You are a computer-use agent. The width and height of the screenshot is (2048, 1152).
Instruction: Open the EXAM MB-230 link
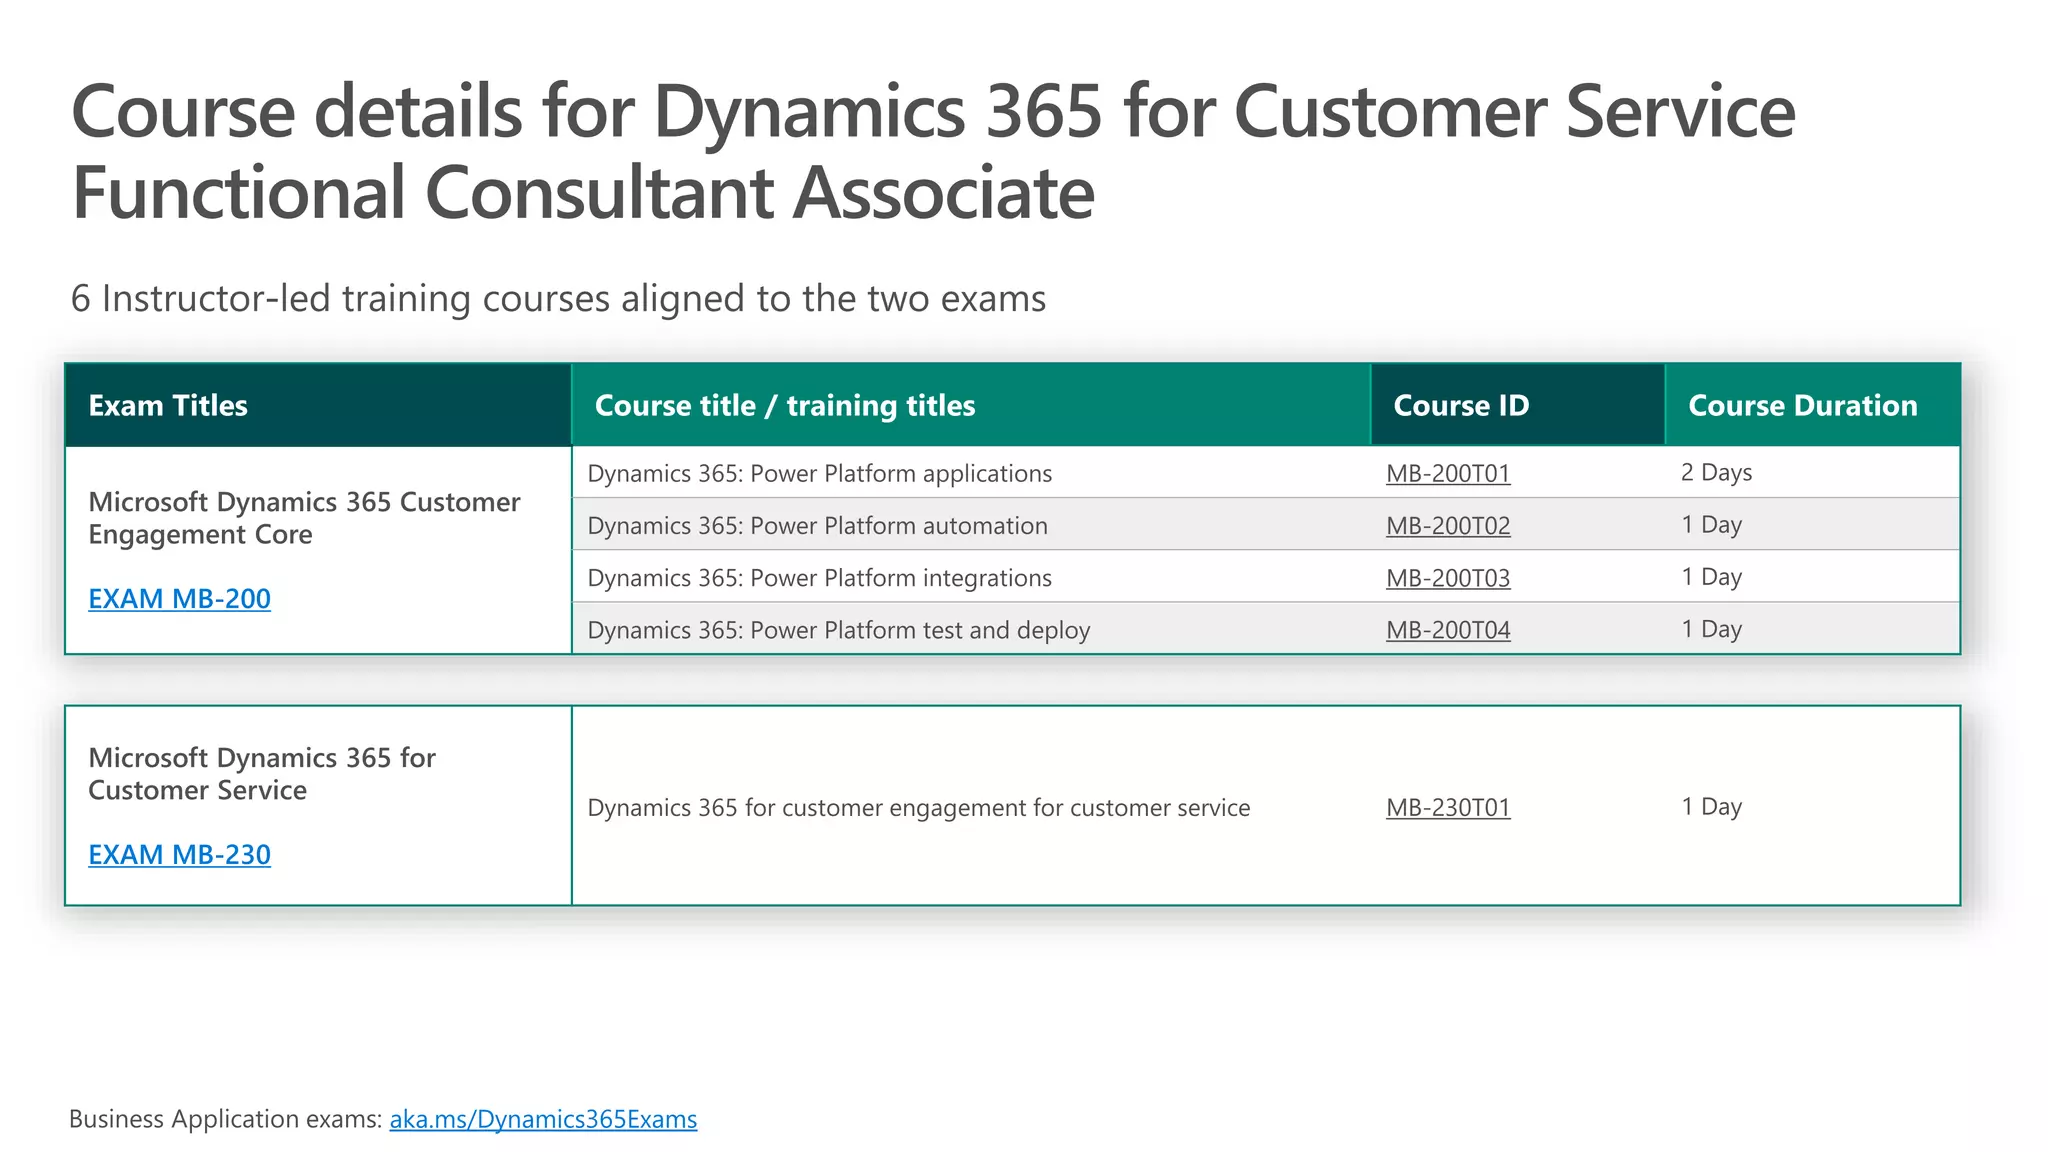[179, 854]
